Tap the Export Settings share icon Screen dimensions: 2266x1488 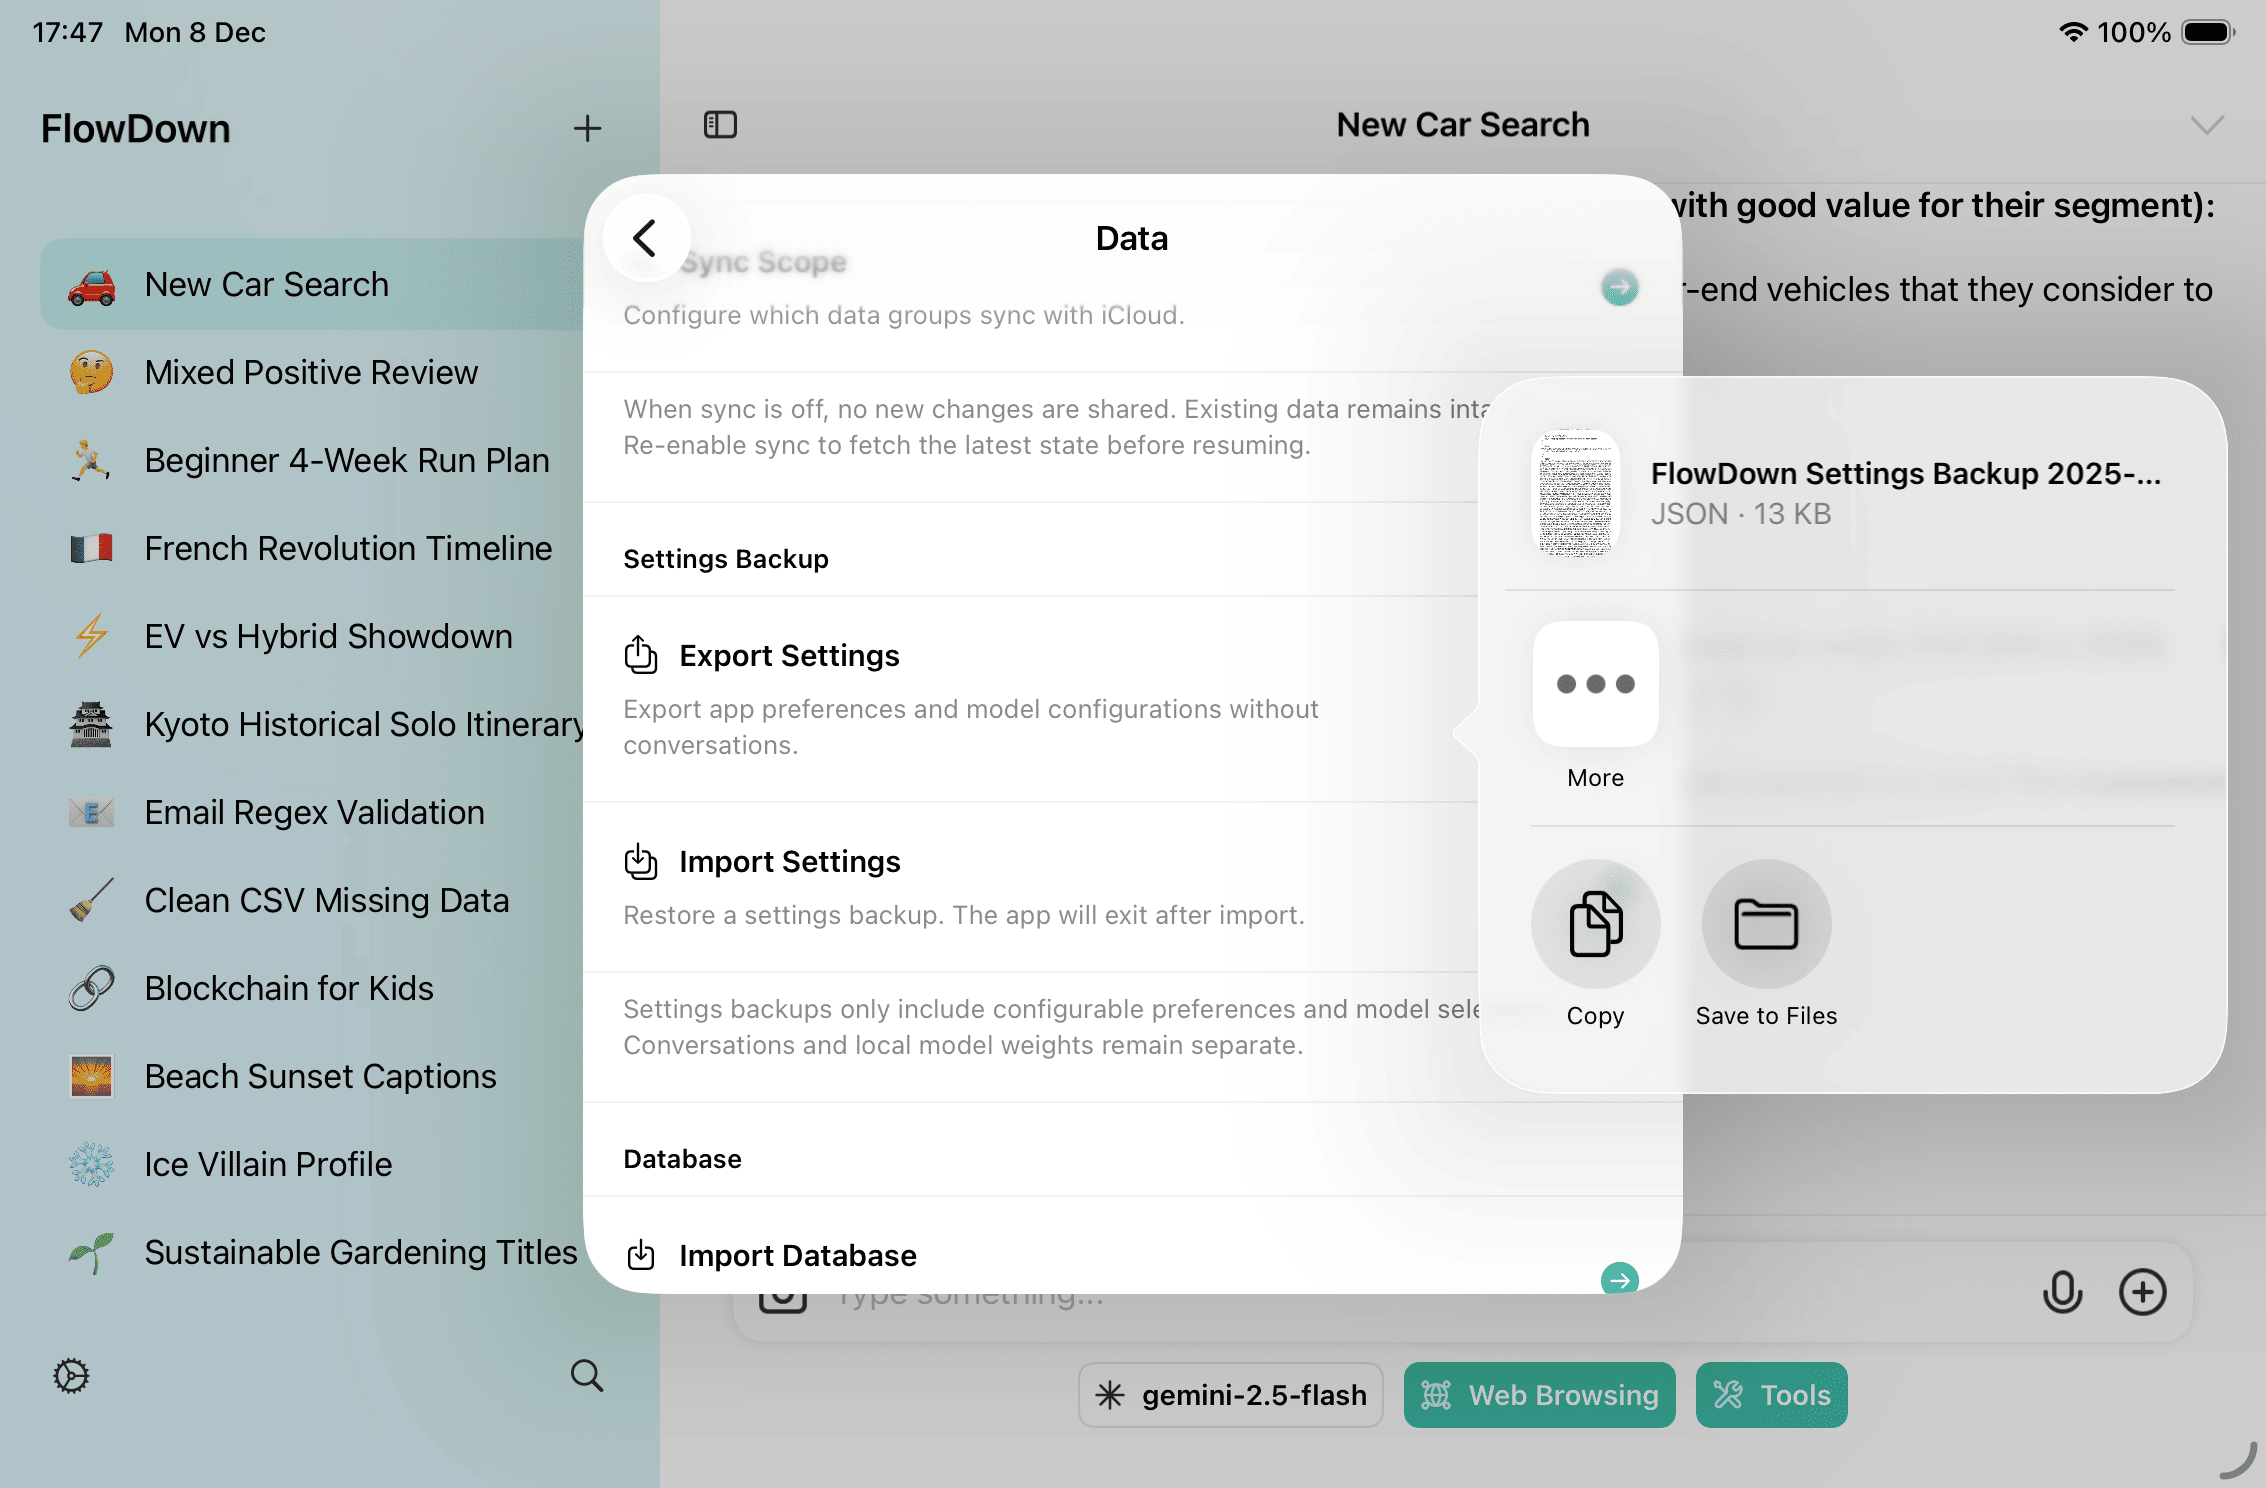click(641, 655)
